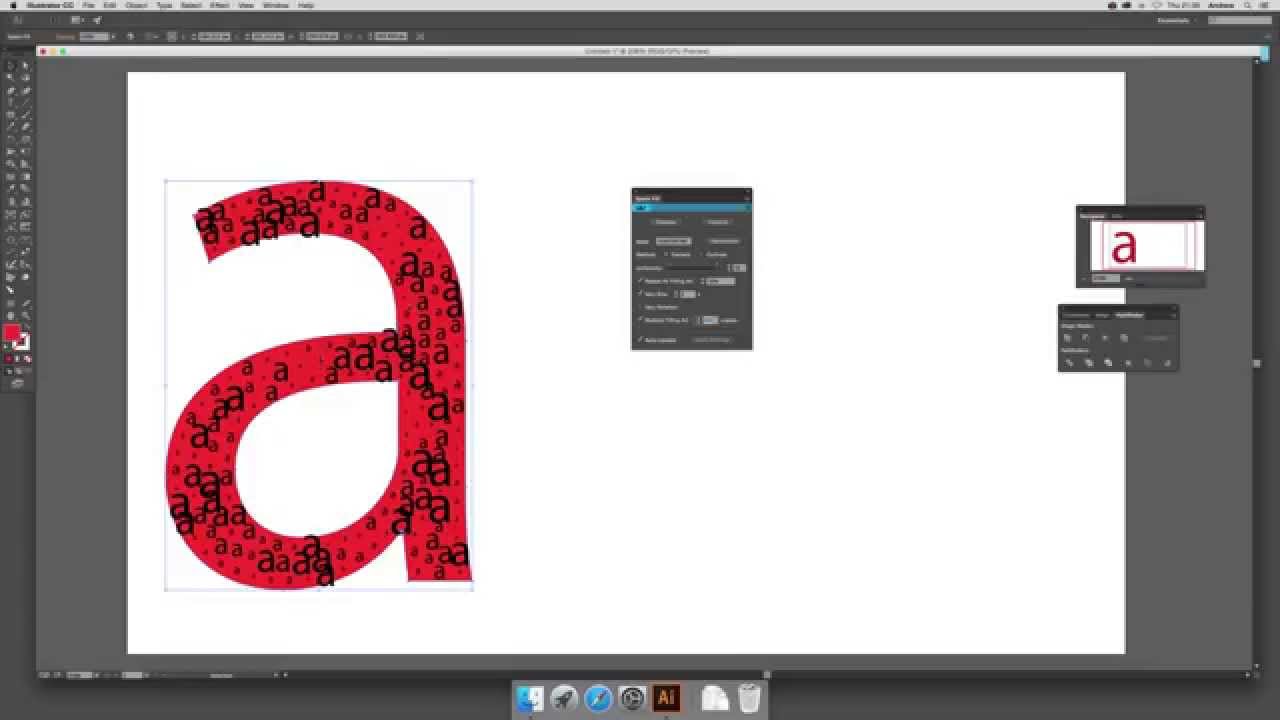Click the red Fill color swatch
Screen dimensions: 1280x720
tap(11, 332)
